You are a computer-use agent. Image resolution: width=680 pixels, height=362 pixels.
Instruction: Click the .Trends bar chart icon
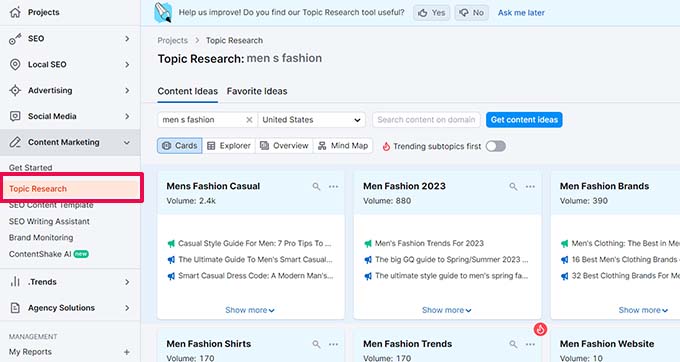15,282
